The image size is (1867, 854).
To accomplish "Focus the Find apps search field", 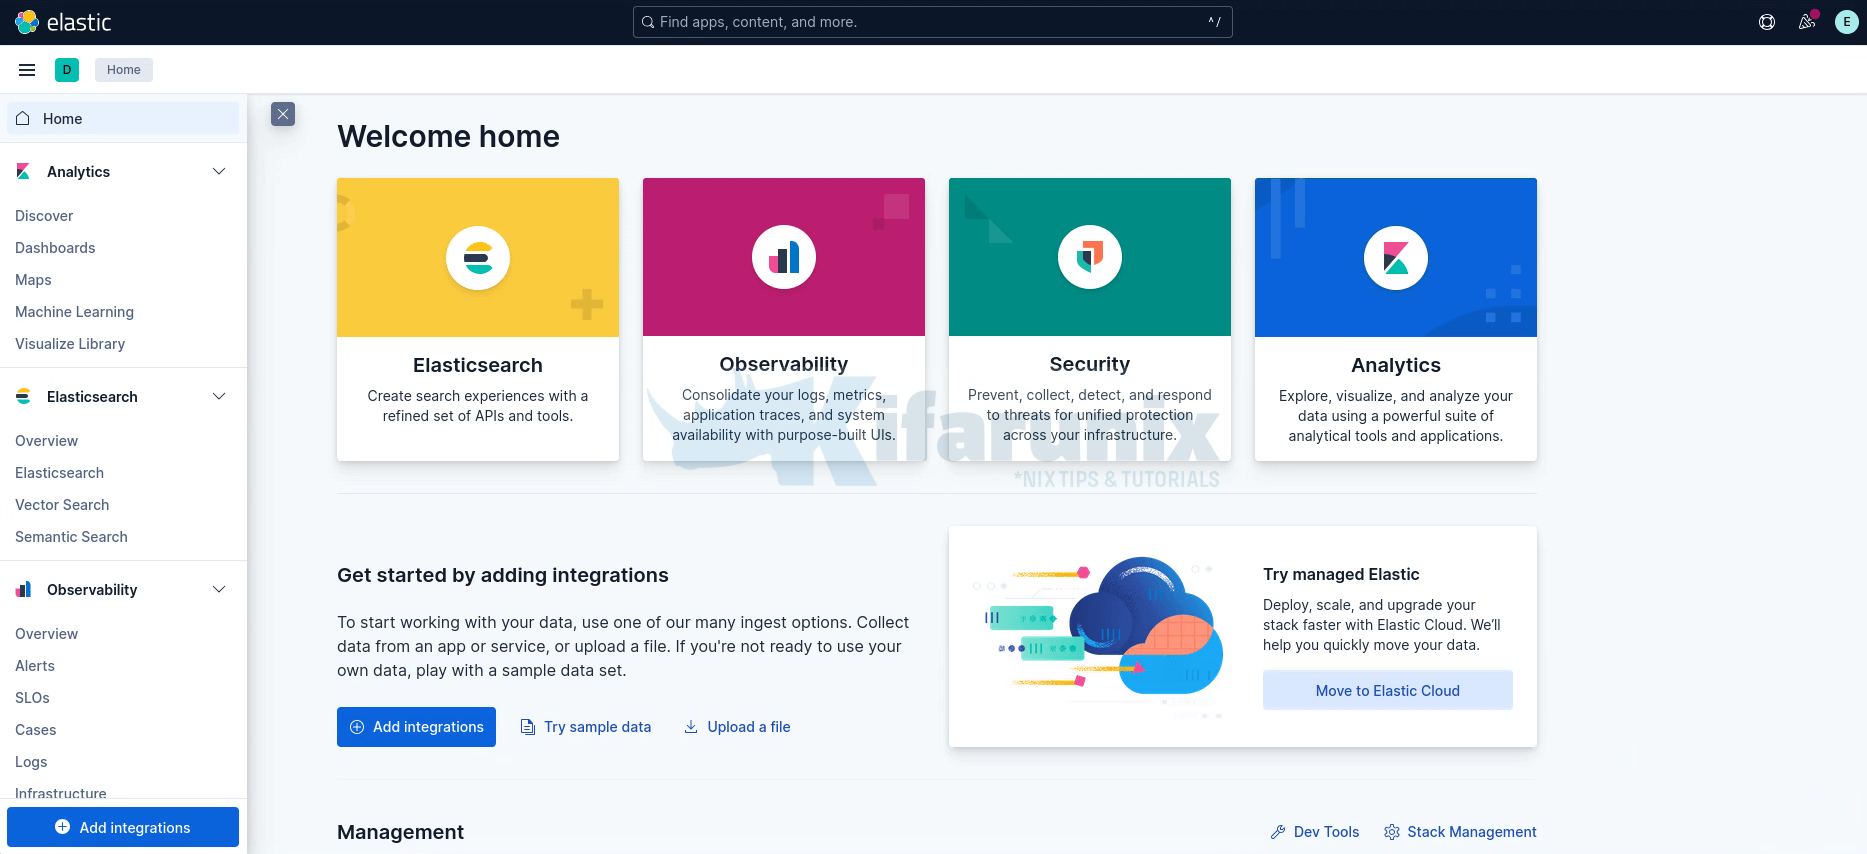I will (930, 22).
